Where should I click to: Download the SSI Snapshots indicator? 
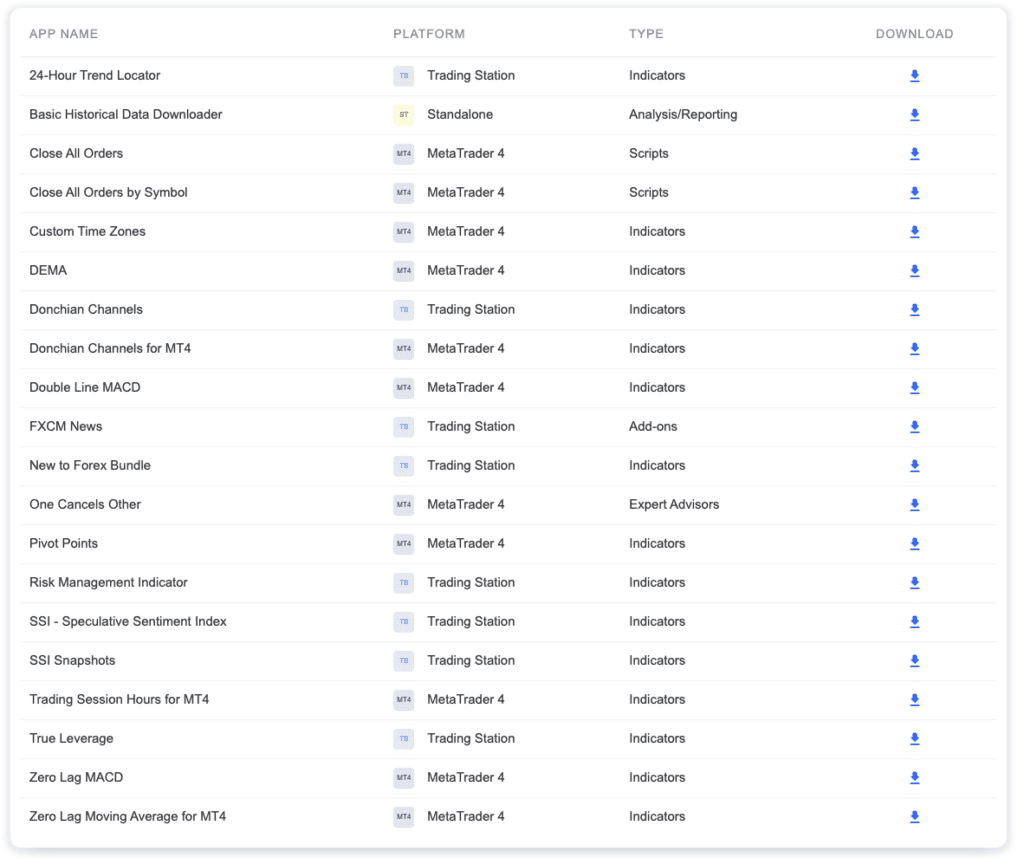pyautogui.click(x=914, y=661)
